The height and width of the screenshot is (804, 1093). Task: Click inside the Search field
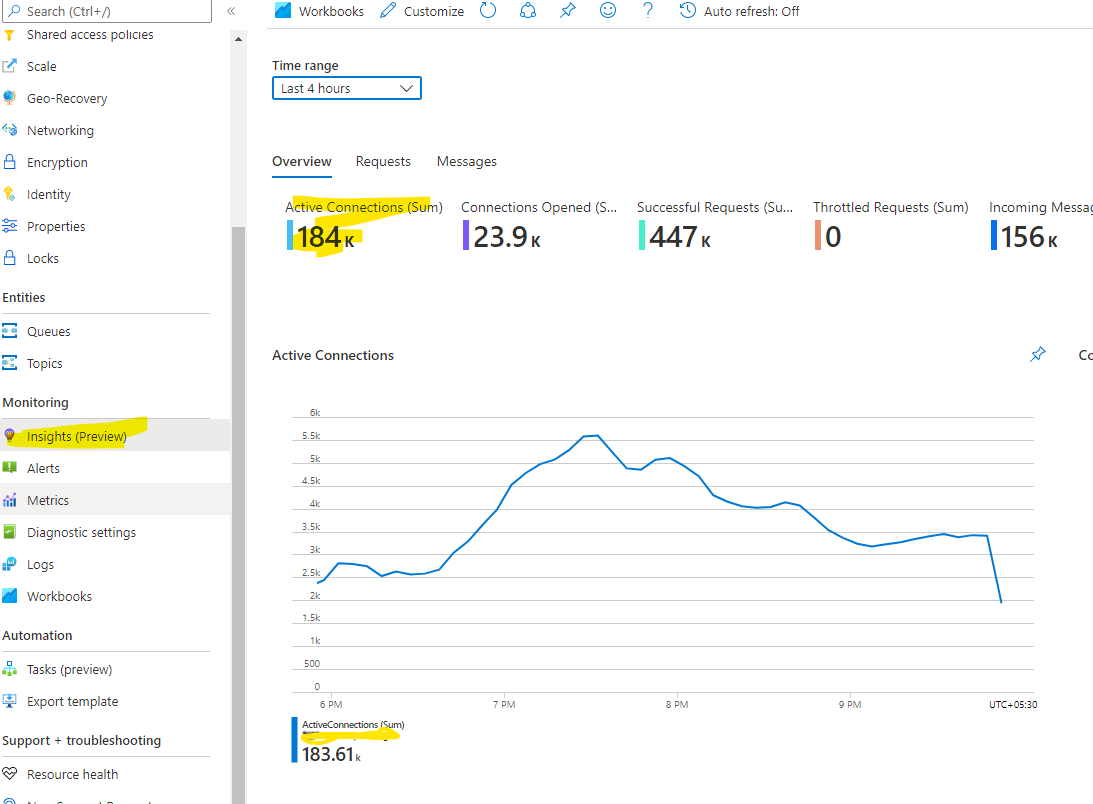coord(105,11)
